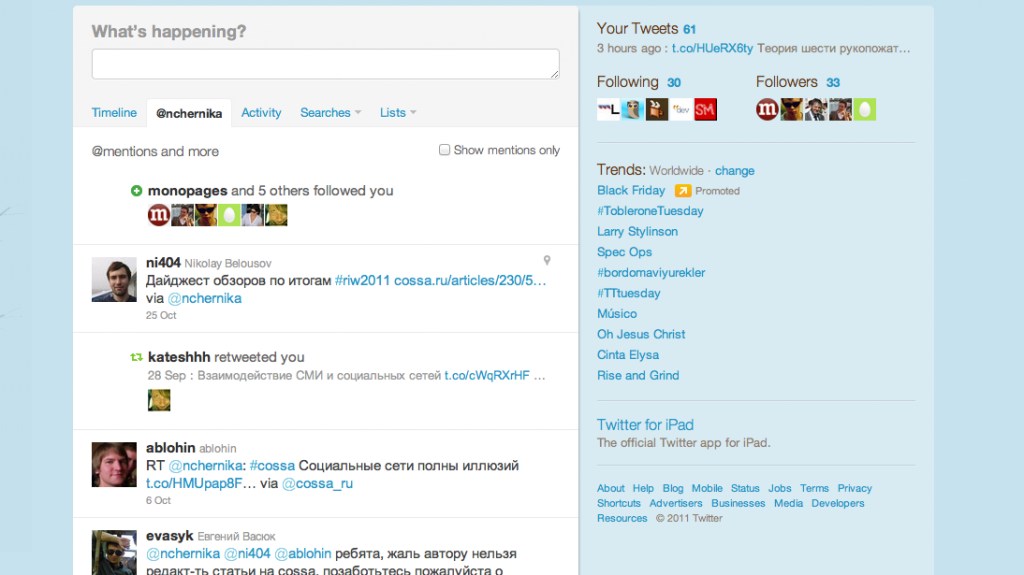Click the red m avatar under monopages followed you
This screenshot has width=1024, height=575.
(x=159, y=215)
